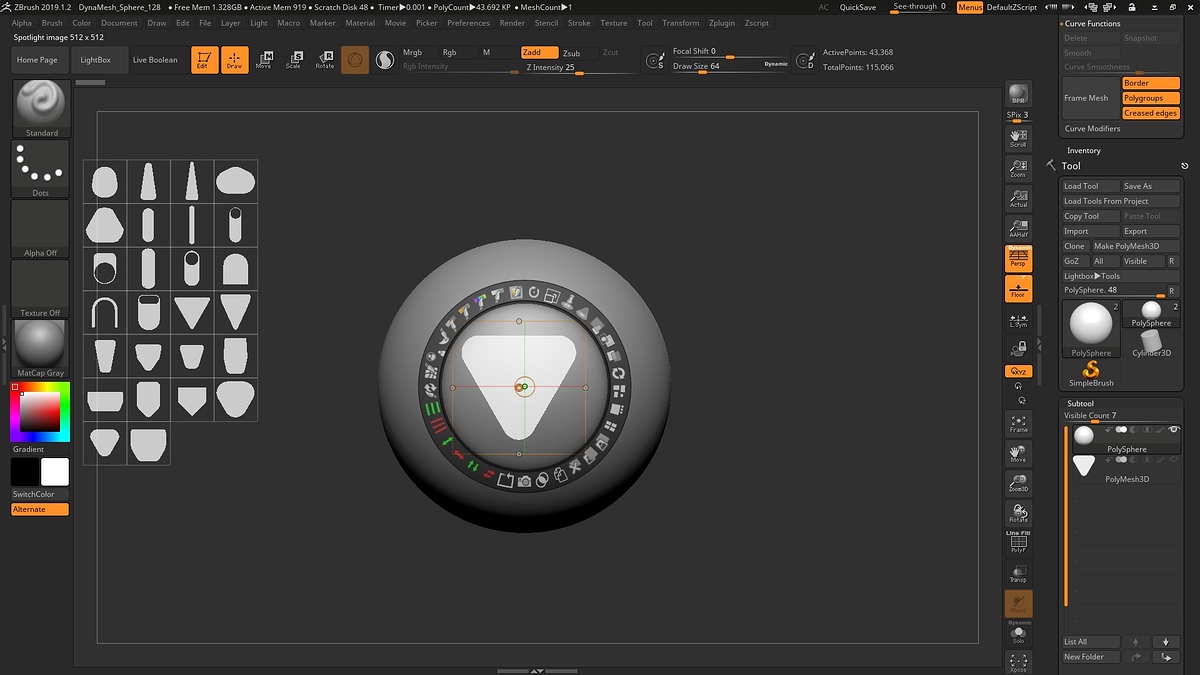Open the Dots stroke picker
This screenshot has height=675, width=1200.
coord(41,169)
